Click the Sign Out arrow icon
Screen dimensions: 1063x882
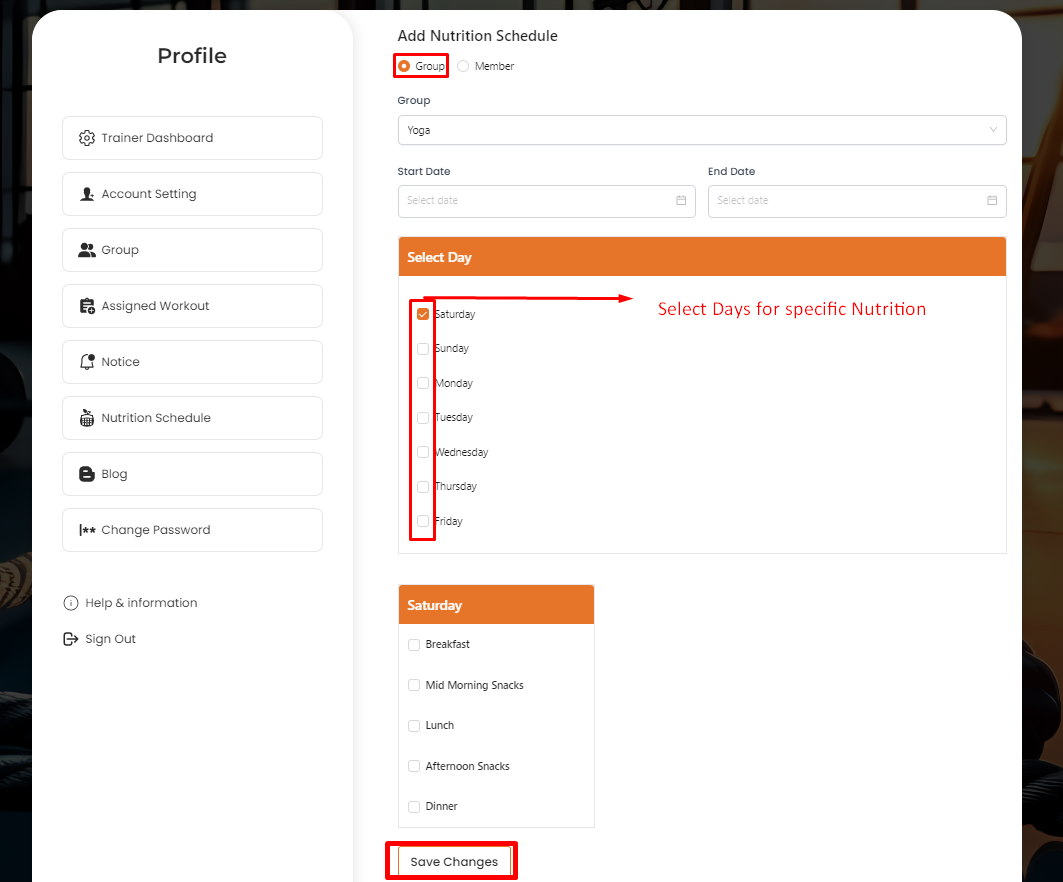[x=71, y=639]
